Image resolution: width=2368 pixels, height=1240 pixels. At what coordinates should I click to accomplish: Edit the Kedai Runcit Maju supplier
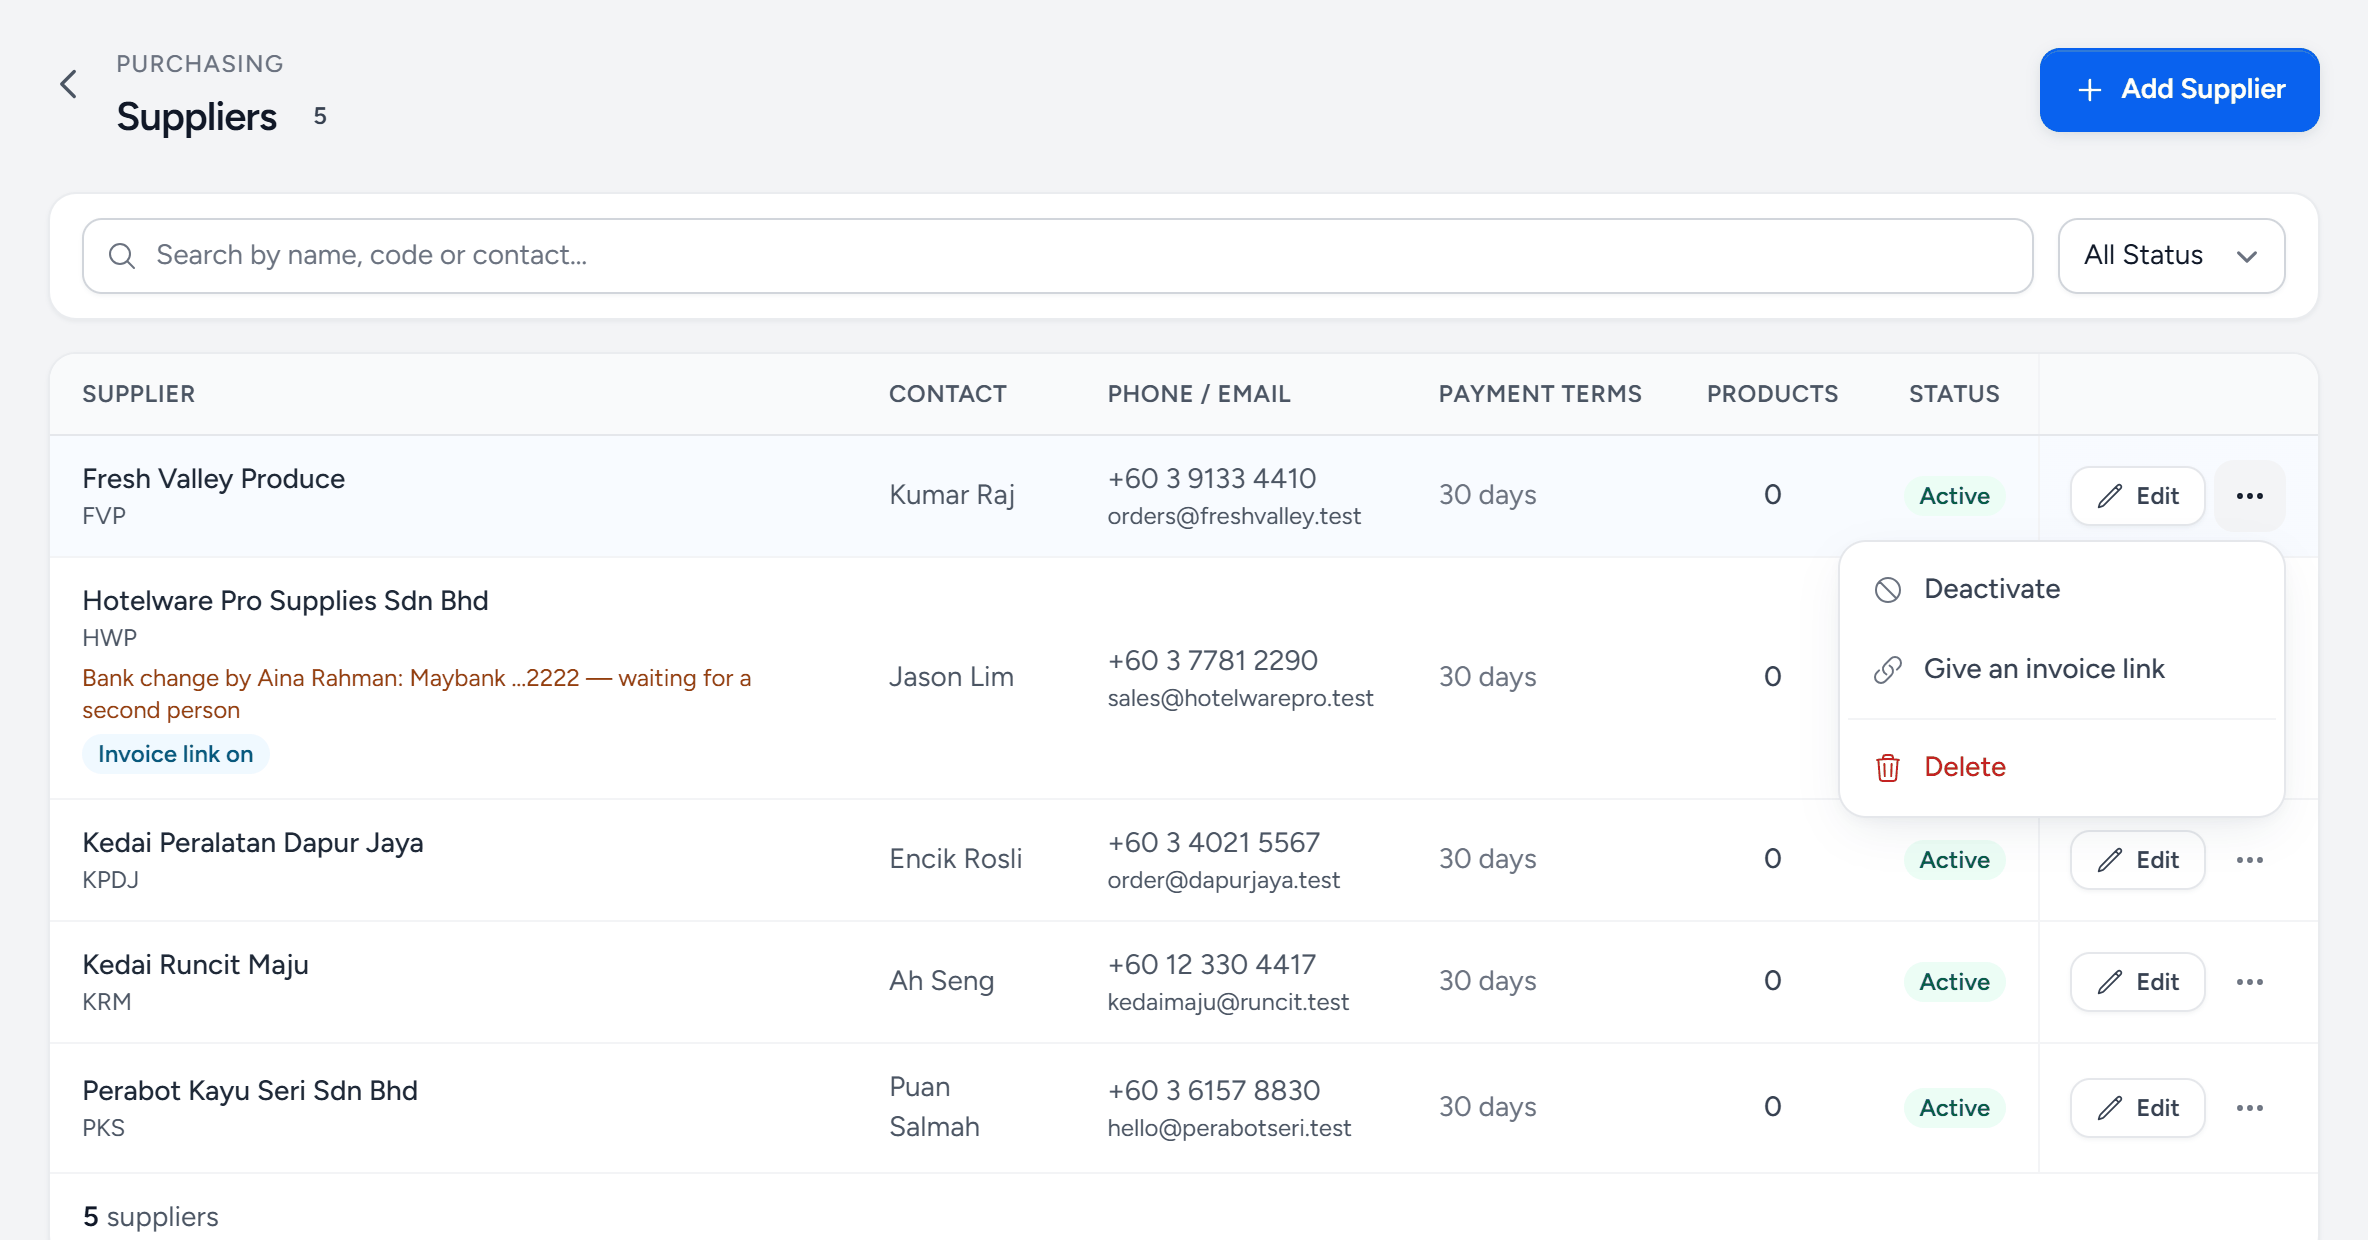point(2137,982)
